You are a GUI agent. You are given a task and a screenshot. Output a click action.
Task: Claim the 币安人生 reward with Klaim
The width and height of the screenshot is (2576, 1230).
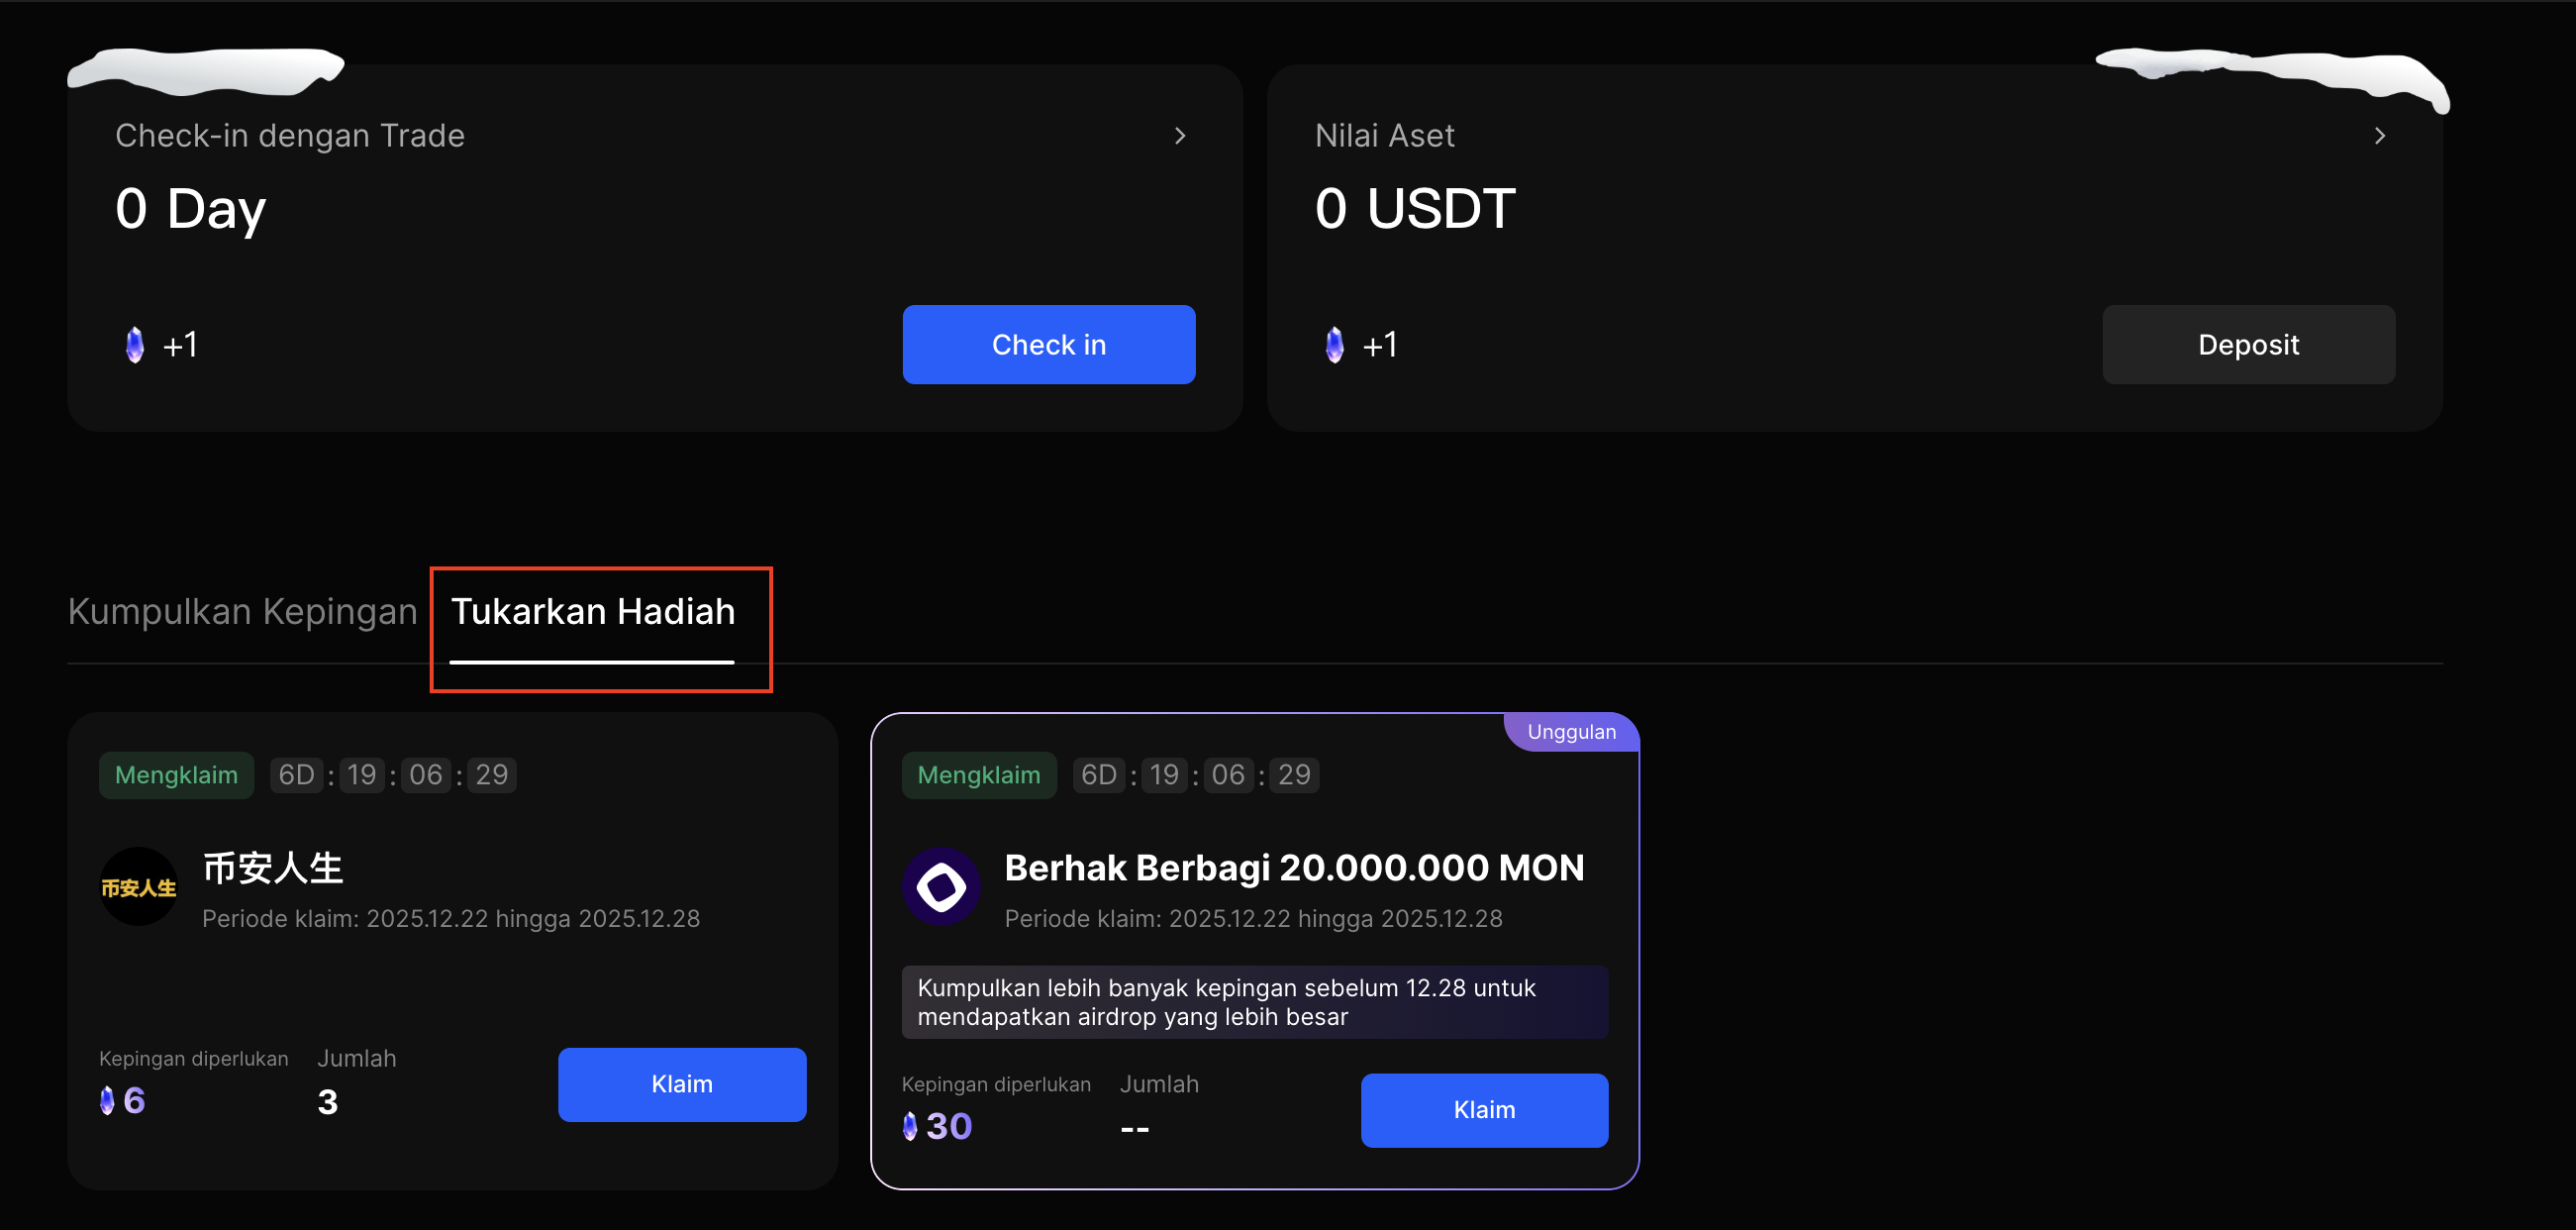(x=682, y=1084)
